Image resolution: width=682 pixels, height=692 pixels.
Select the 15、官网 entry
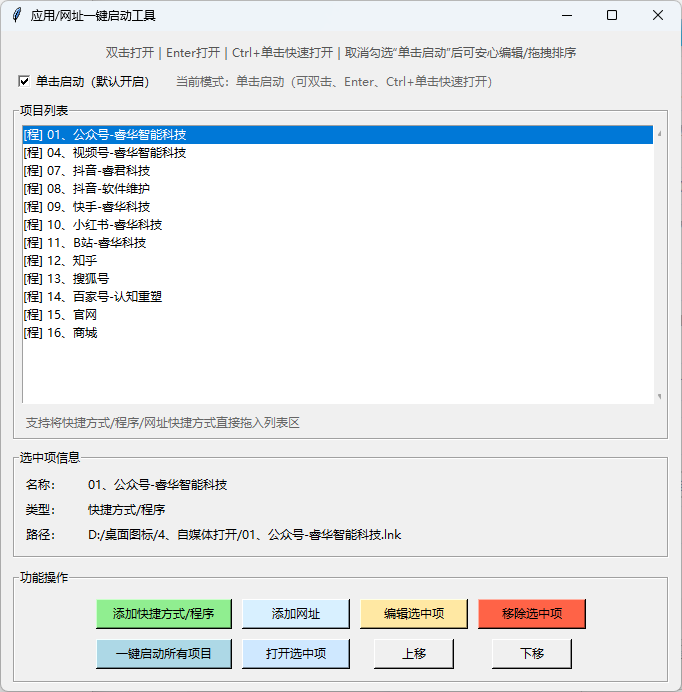(x=60, y=315)
